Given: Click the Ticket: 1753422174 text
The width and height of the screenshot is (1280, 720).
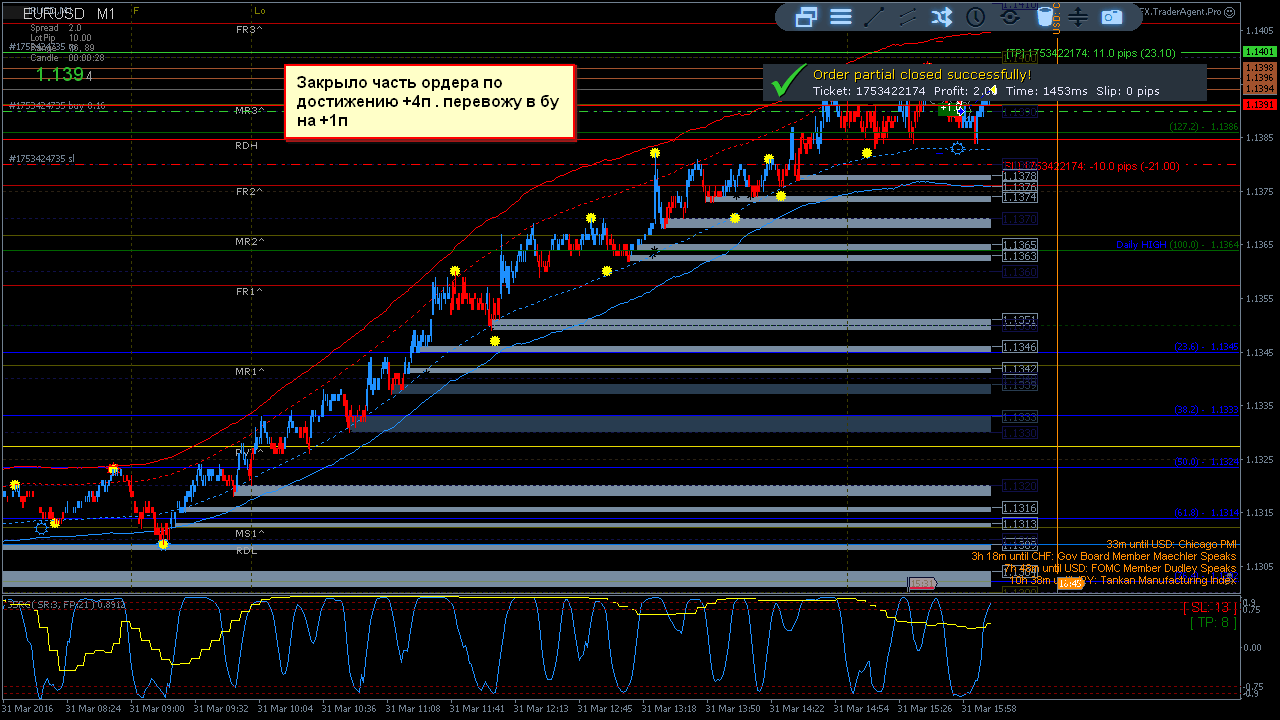Looking at the screenshot, I should [x=869, y=91].
